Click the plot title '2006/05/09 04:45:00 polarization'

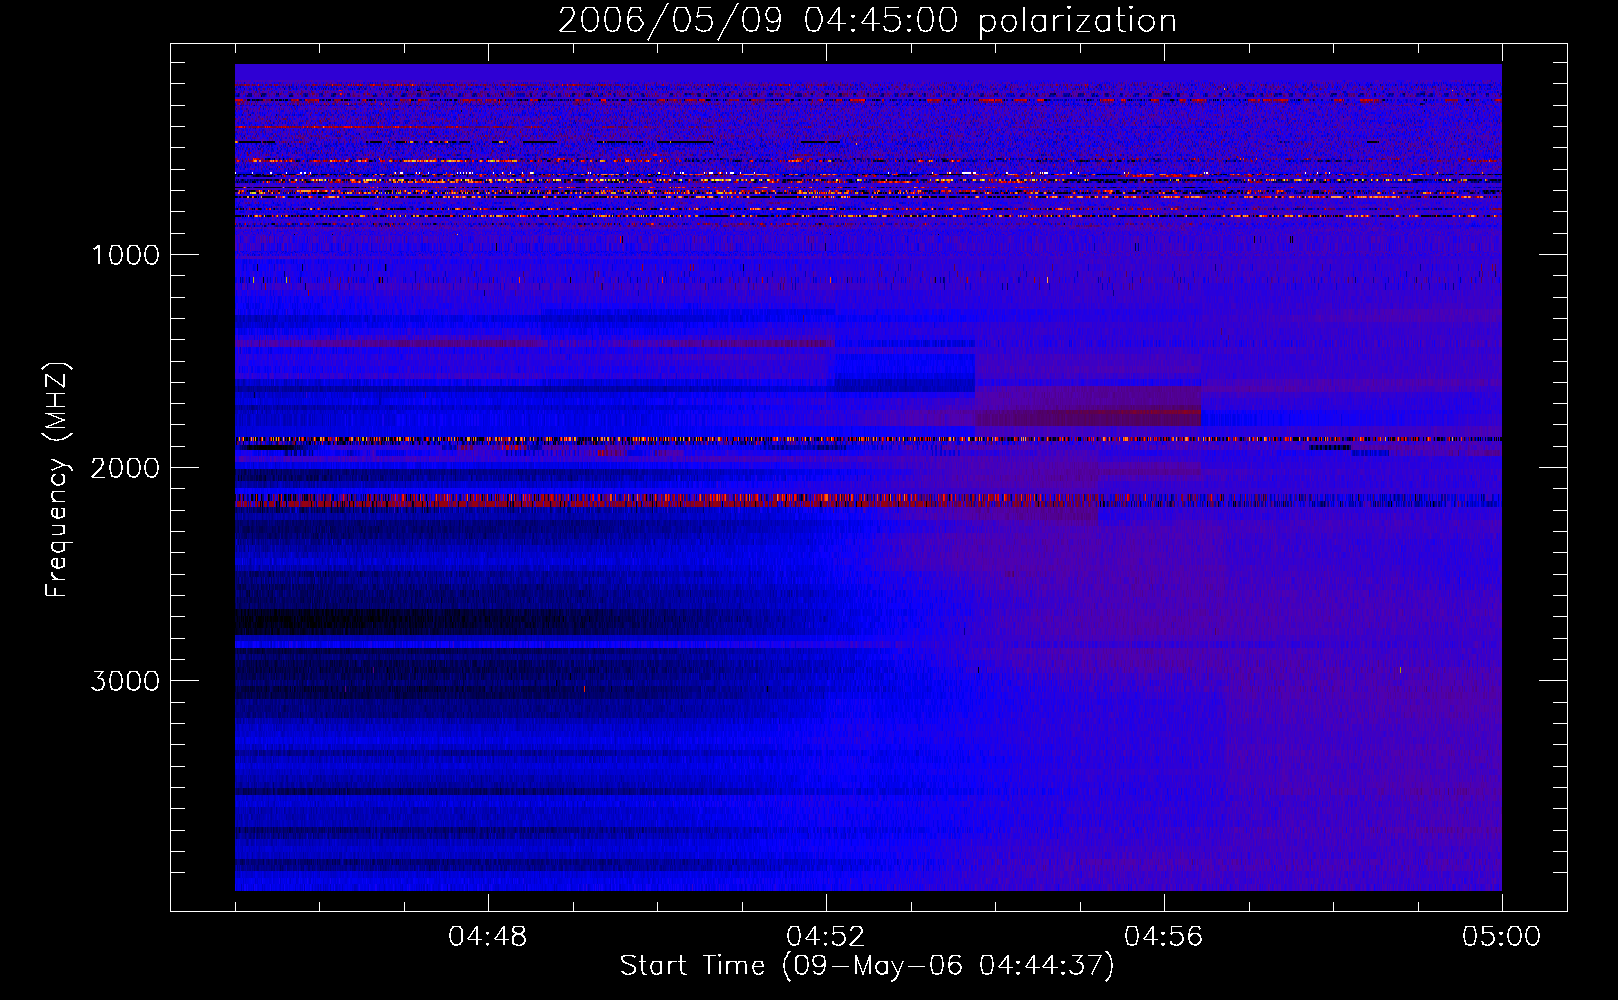point(867,21)
